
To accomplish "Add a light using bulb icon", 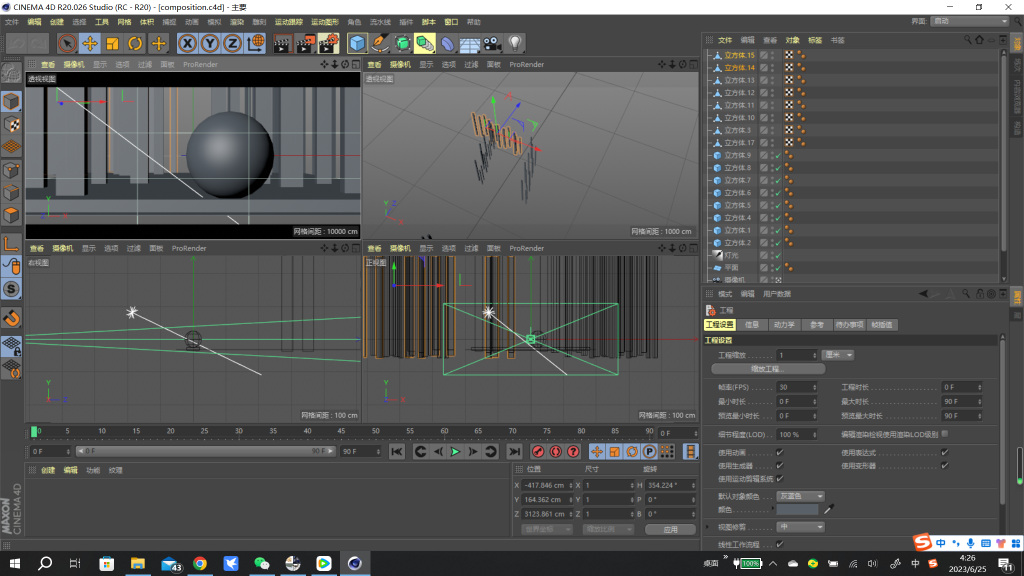I will point(515,44).
